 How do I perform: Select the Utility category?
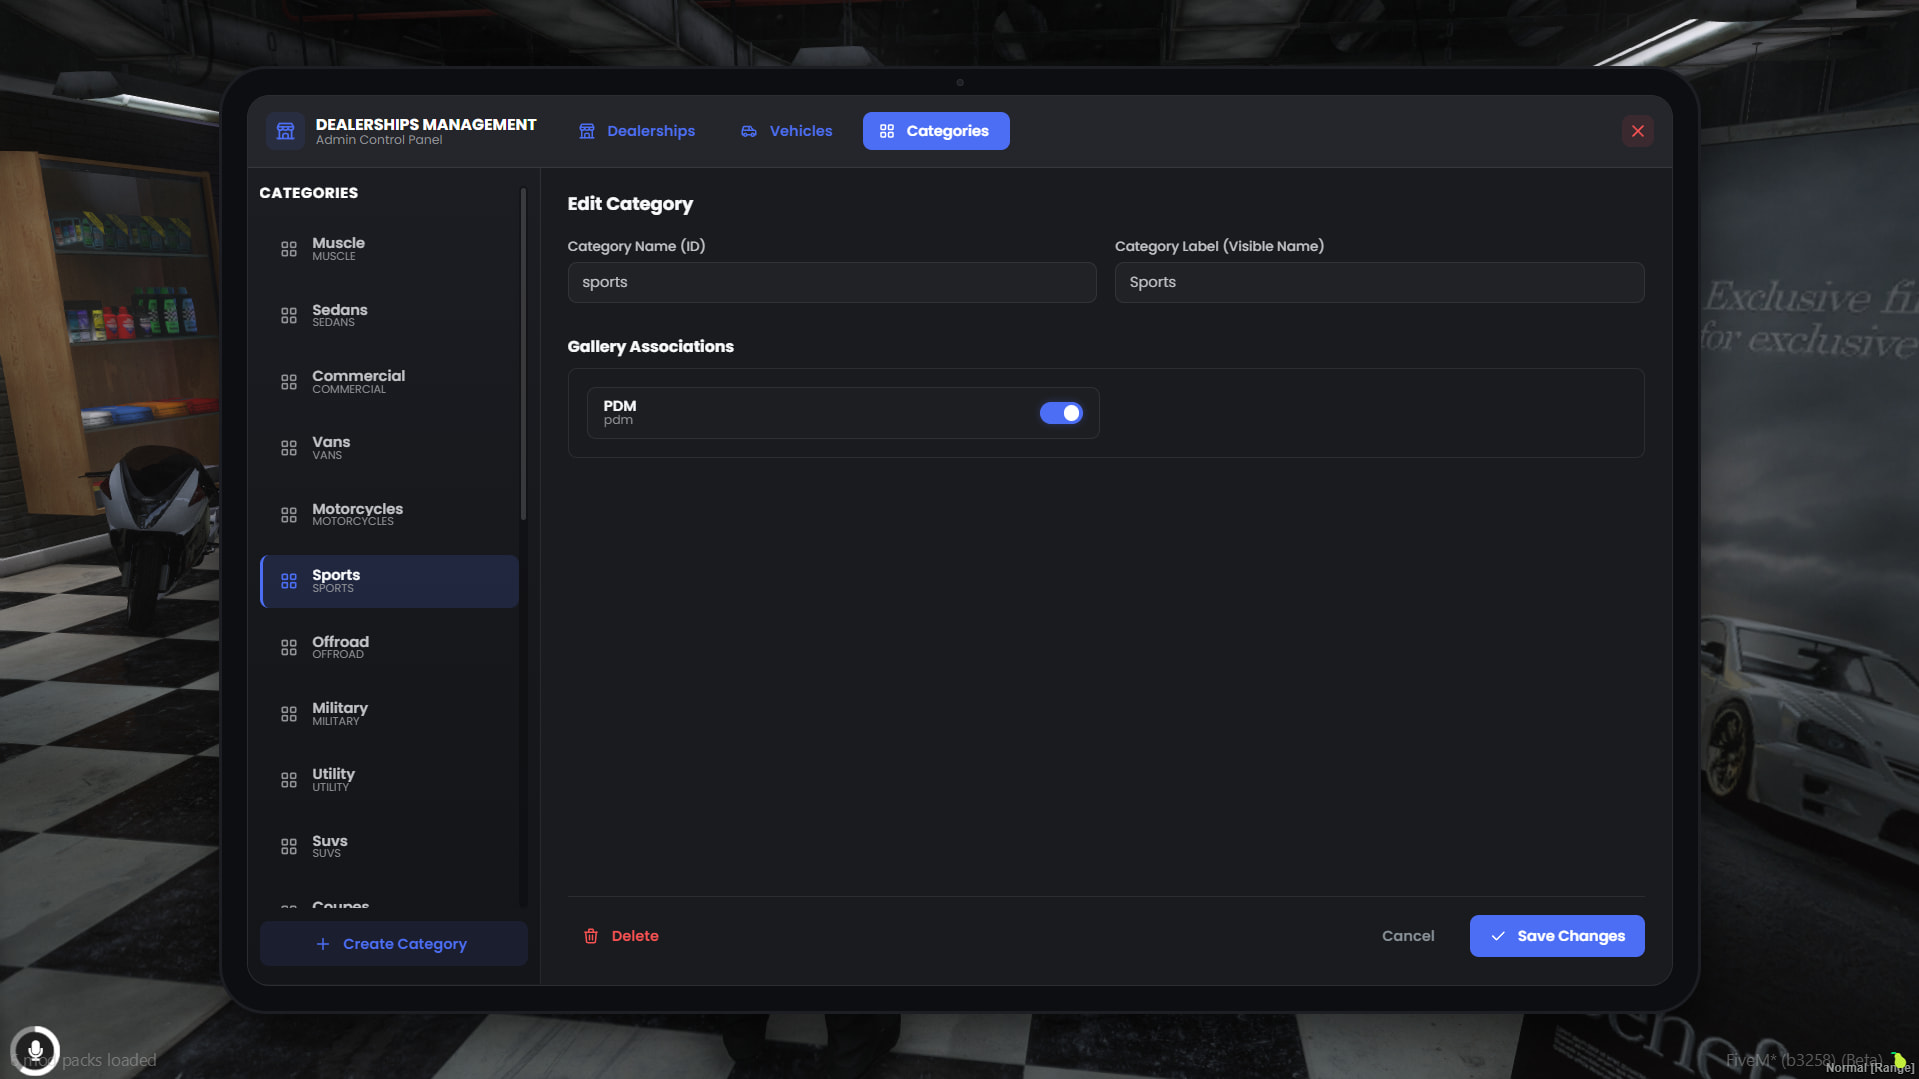[x=389, y=780]
